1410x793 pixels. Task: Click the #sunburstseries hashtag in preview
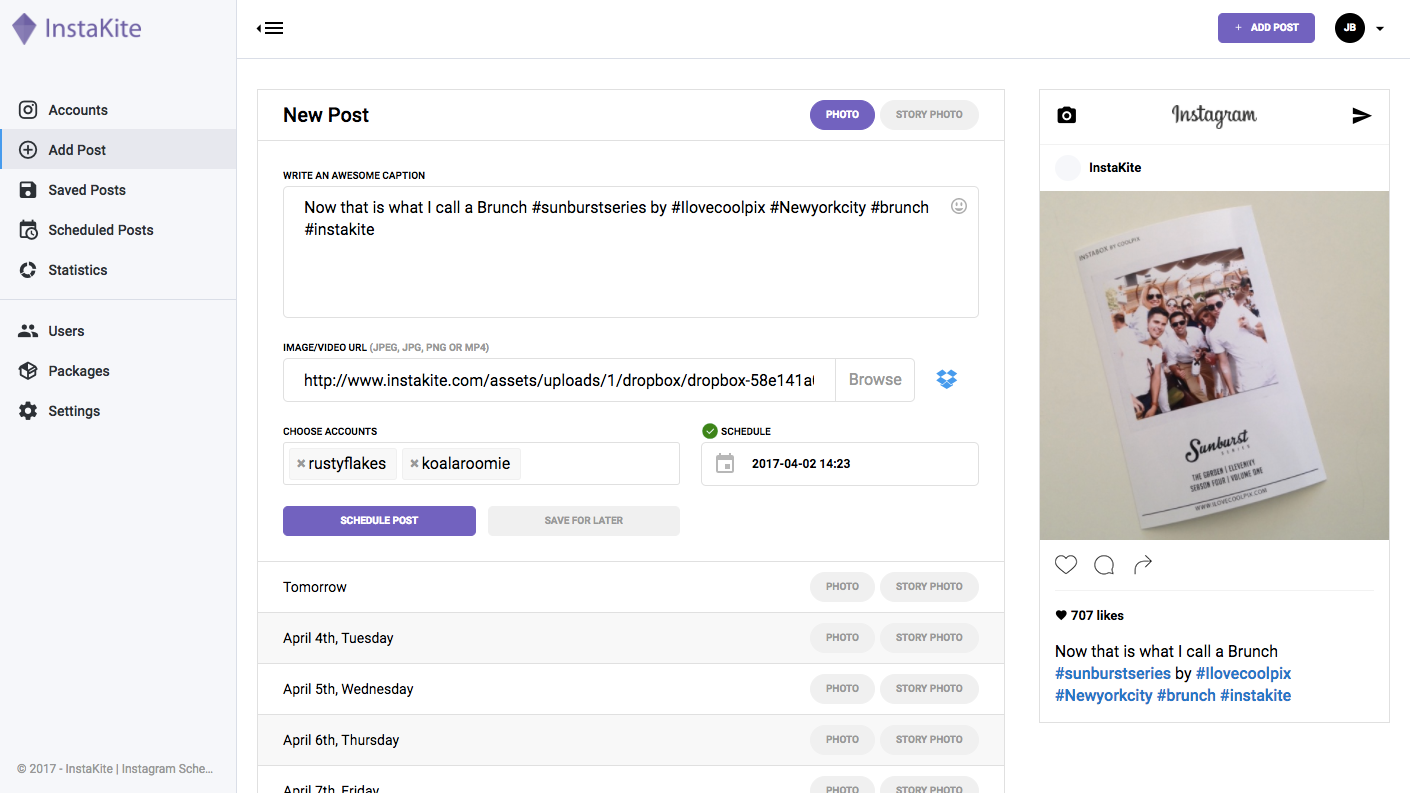pos(1113,674)
